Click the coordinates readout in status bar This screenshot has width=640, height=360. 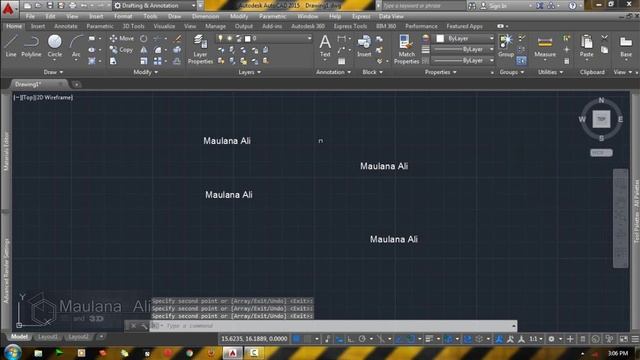tap(254, 339)
